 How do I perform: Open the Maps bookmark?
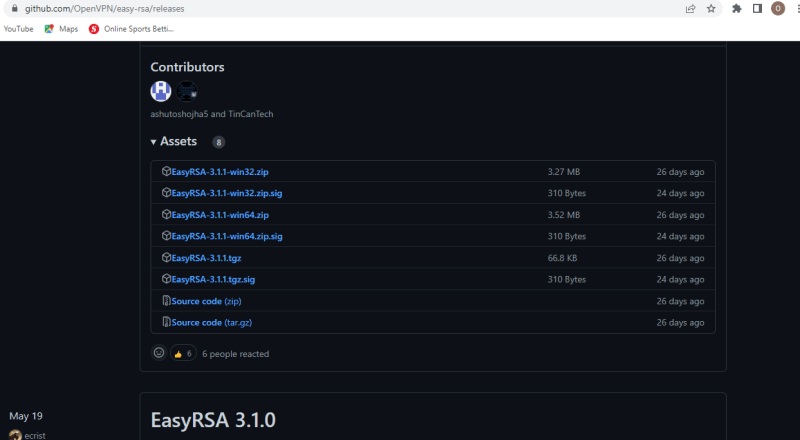click(x=61, y=29)
